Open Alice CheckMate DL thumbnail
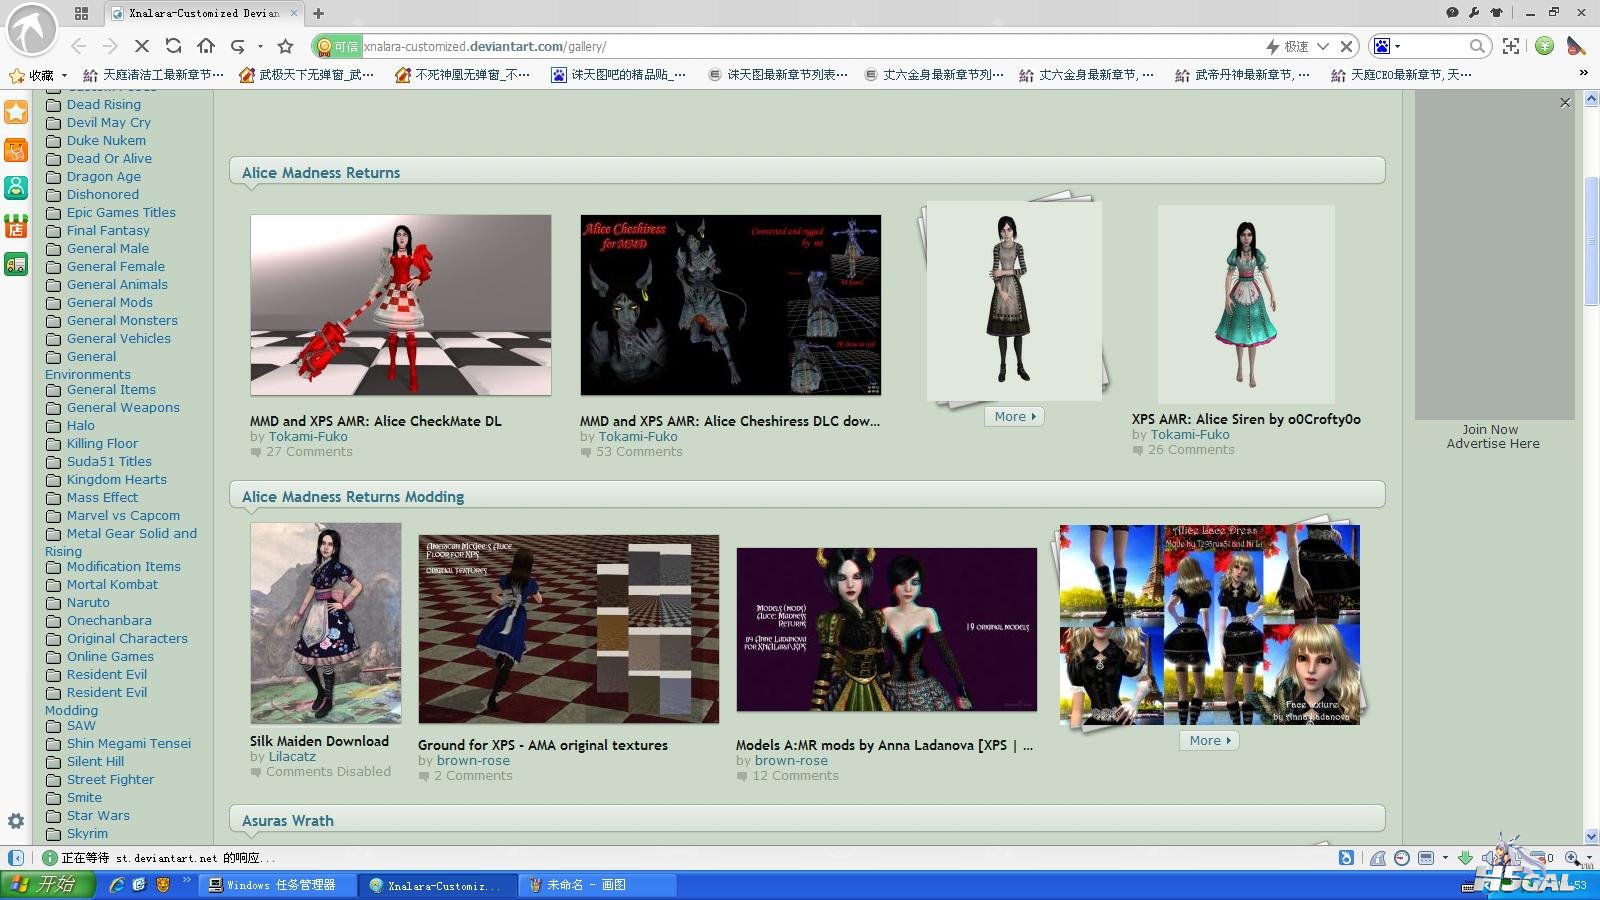Viewport: 1600px width, 900px height. (400, 305)
